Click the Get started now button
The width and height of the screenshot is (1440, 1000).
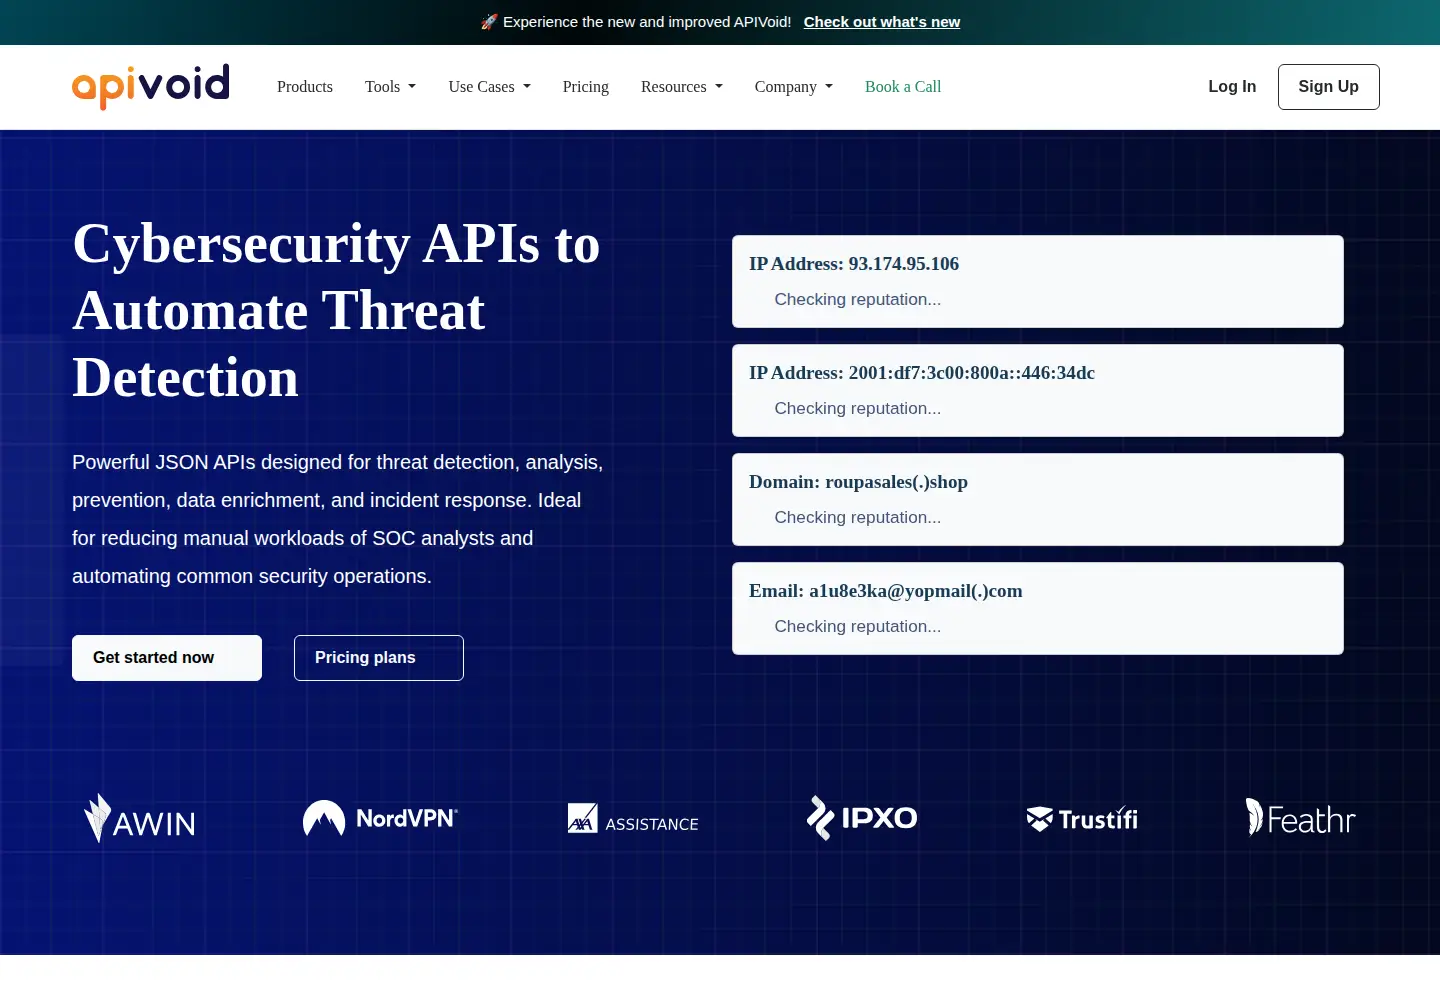tap(167, 658)
